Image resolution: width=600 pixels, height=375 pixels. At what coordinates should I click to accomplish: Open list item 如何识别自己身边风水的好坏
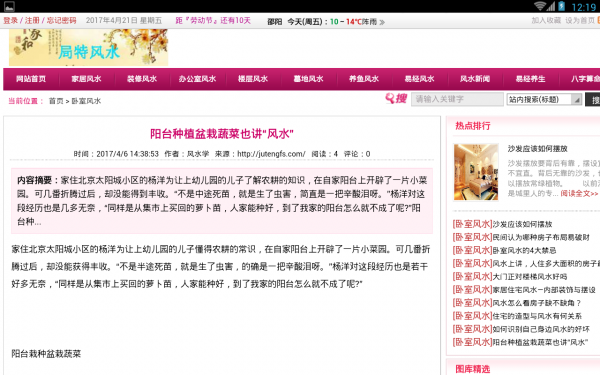pos(541,329)
